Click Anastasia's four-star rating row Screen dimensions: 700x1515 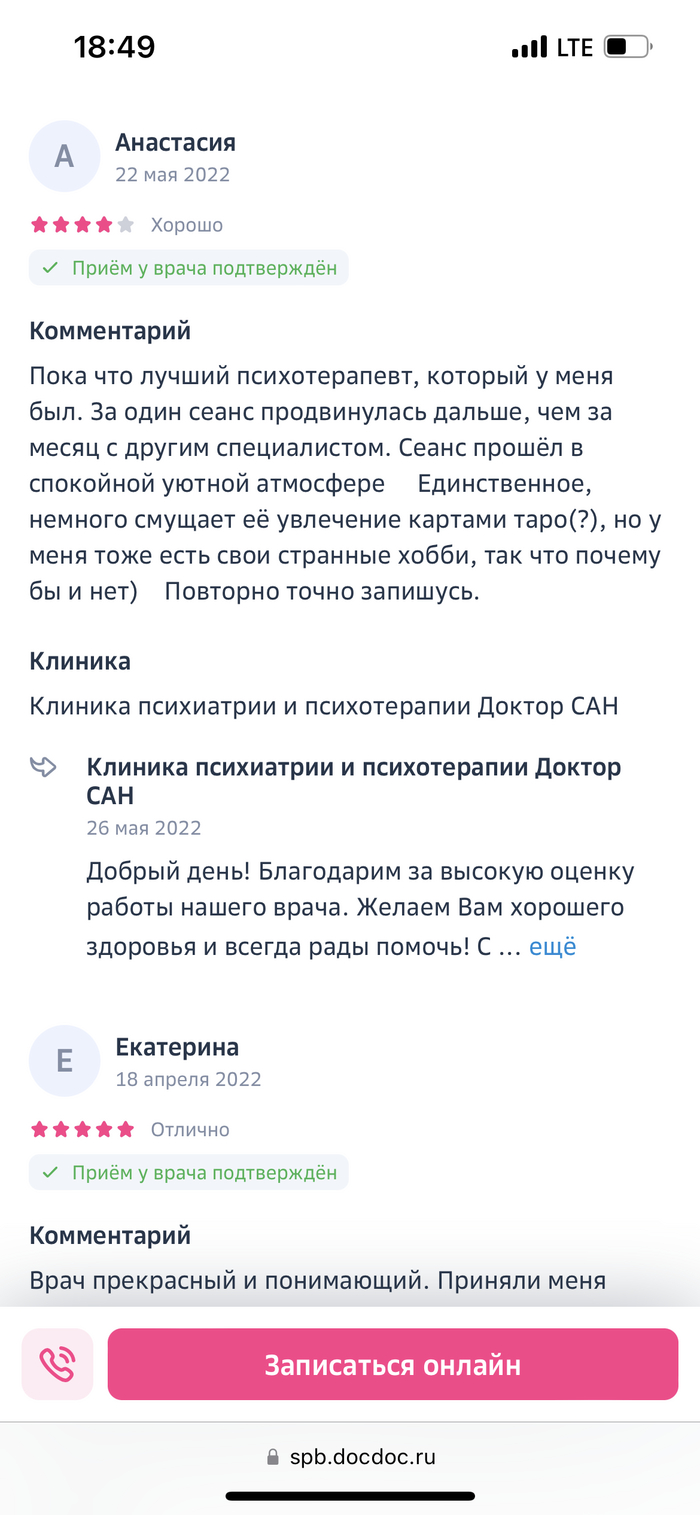point(82,225)
